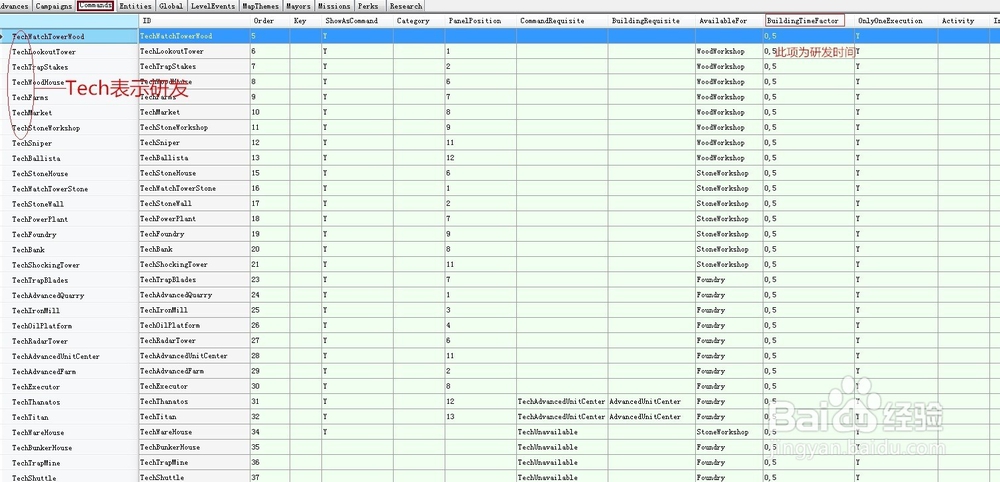Click the Key column header
Viewport: 1000px width, 482px height.
tap(305, 20)
